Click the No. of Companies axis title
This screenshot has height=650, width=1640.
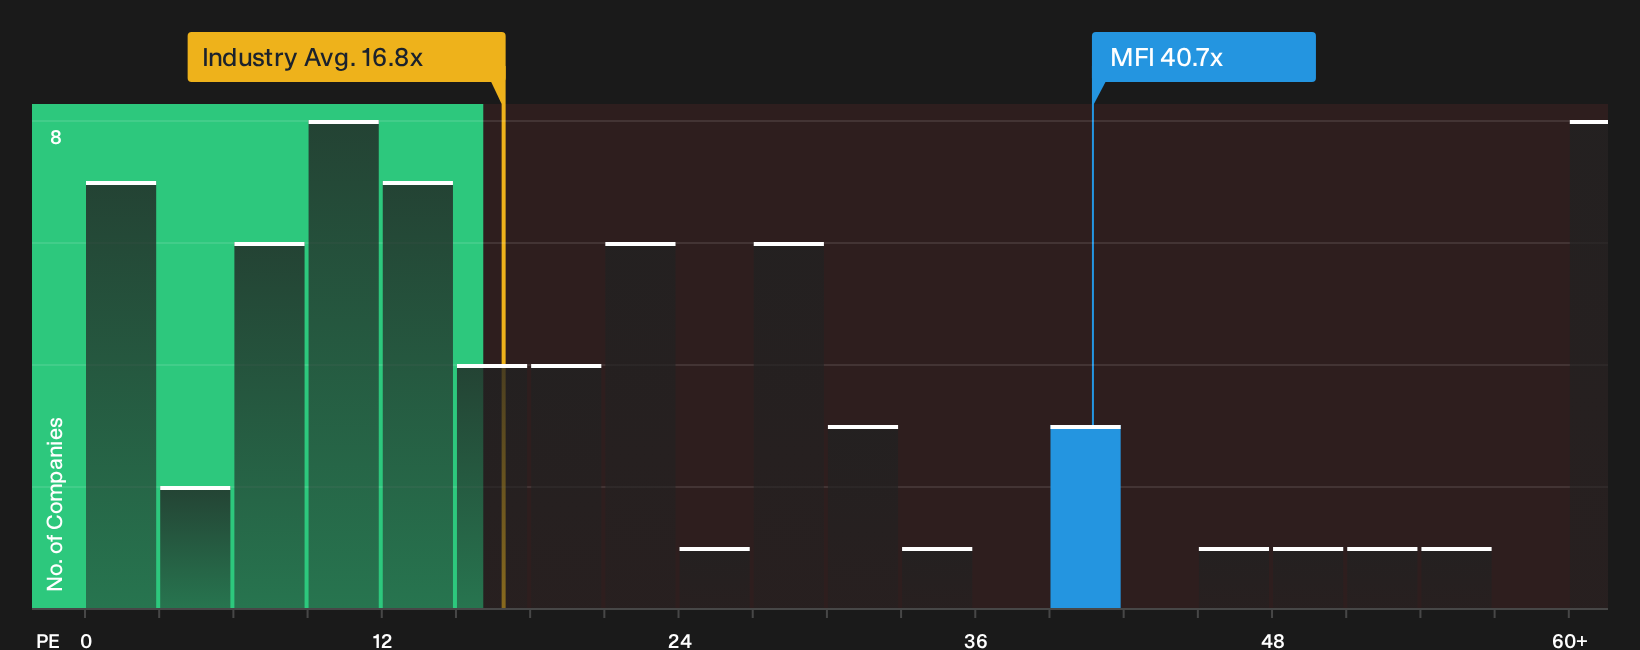click(x=55, y=504)
